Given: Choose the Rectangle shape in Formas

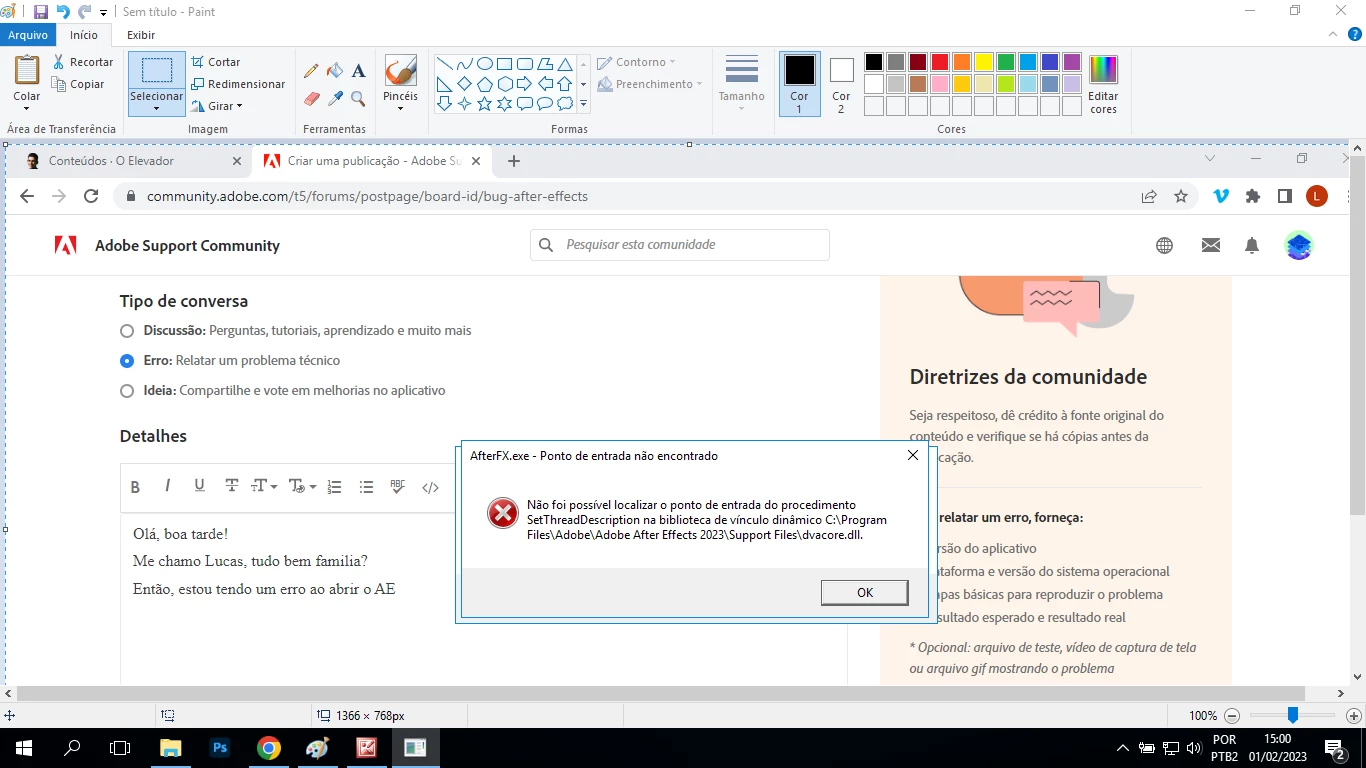Looking at the screenshot, I should point(504,63).
